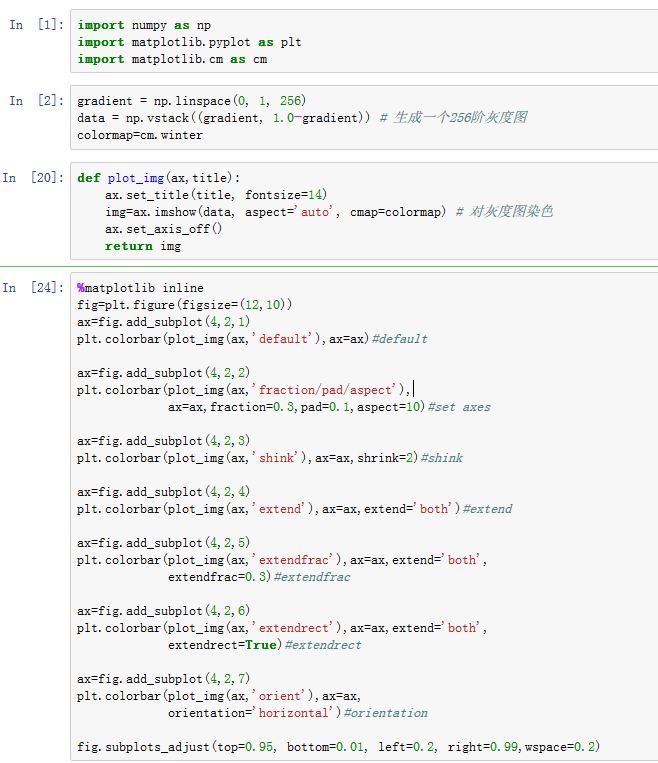Click the 'gradient = np.linspace(0, 1, 256)' line

(x=191, y=101)
